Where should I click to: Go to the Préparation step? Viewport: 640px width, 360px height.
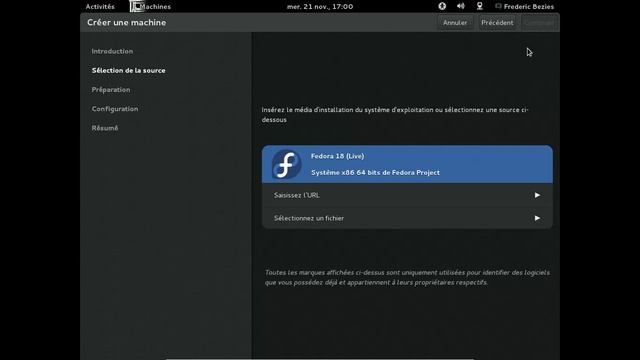click(x=111, y=89)
